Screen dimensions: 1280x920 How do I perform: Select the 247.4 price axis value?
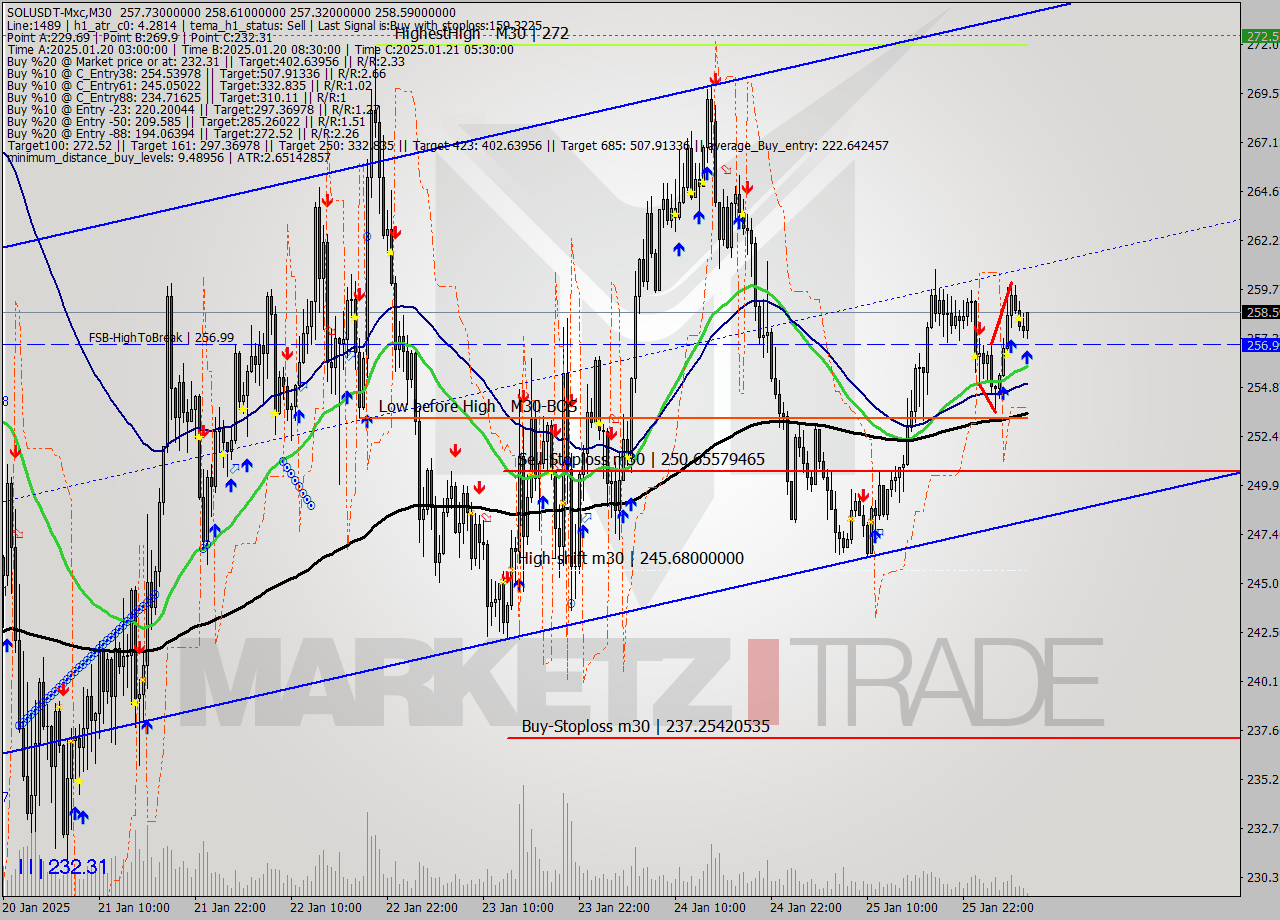coord(1261,535)
